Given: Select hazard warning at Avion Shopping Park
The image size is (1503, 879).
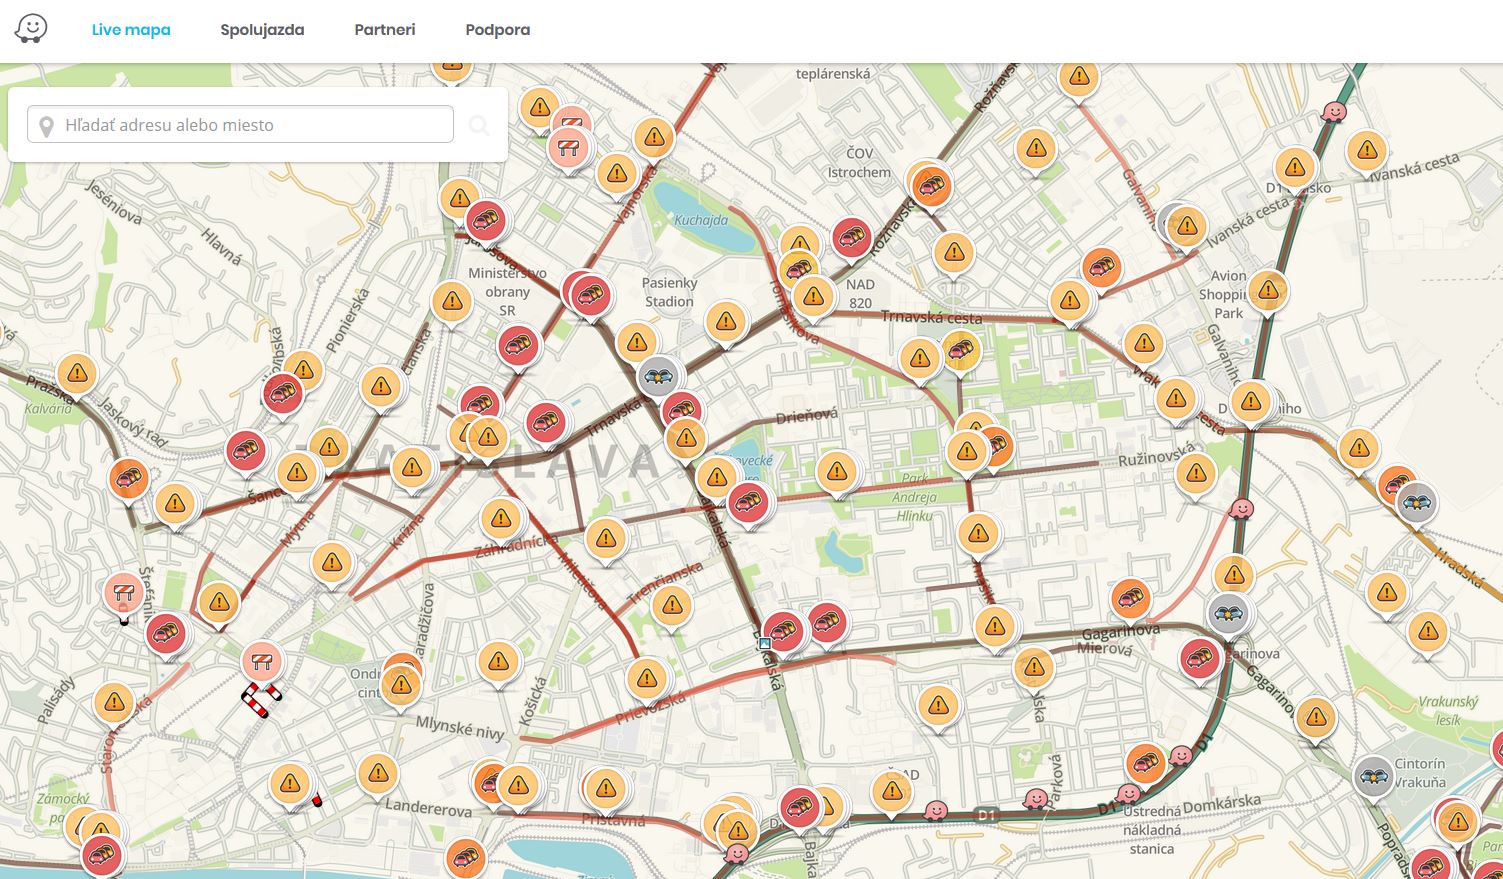Looking at the screenshot, I should [1268, 290].
